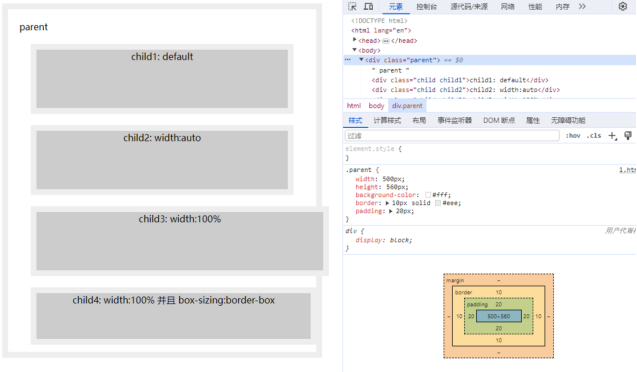Open the 1.html source link
This screenshot has width=637, height=372.
(x=627, y=170)
